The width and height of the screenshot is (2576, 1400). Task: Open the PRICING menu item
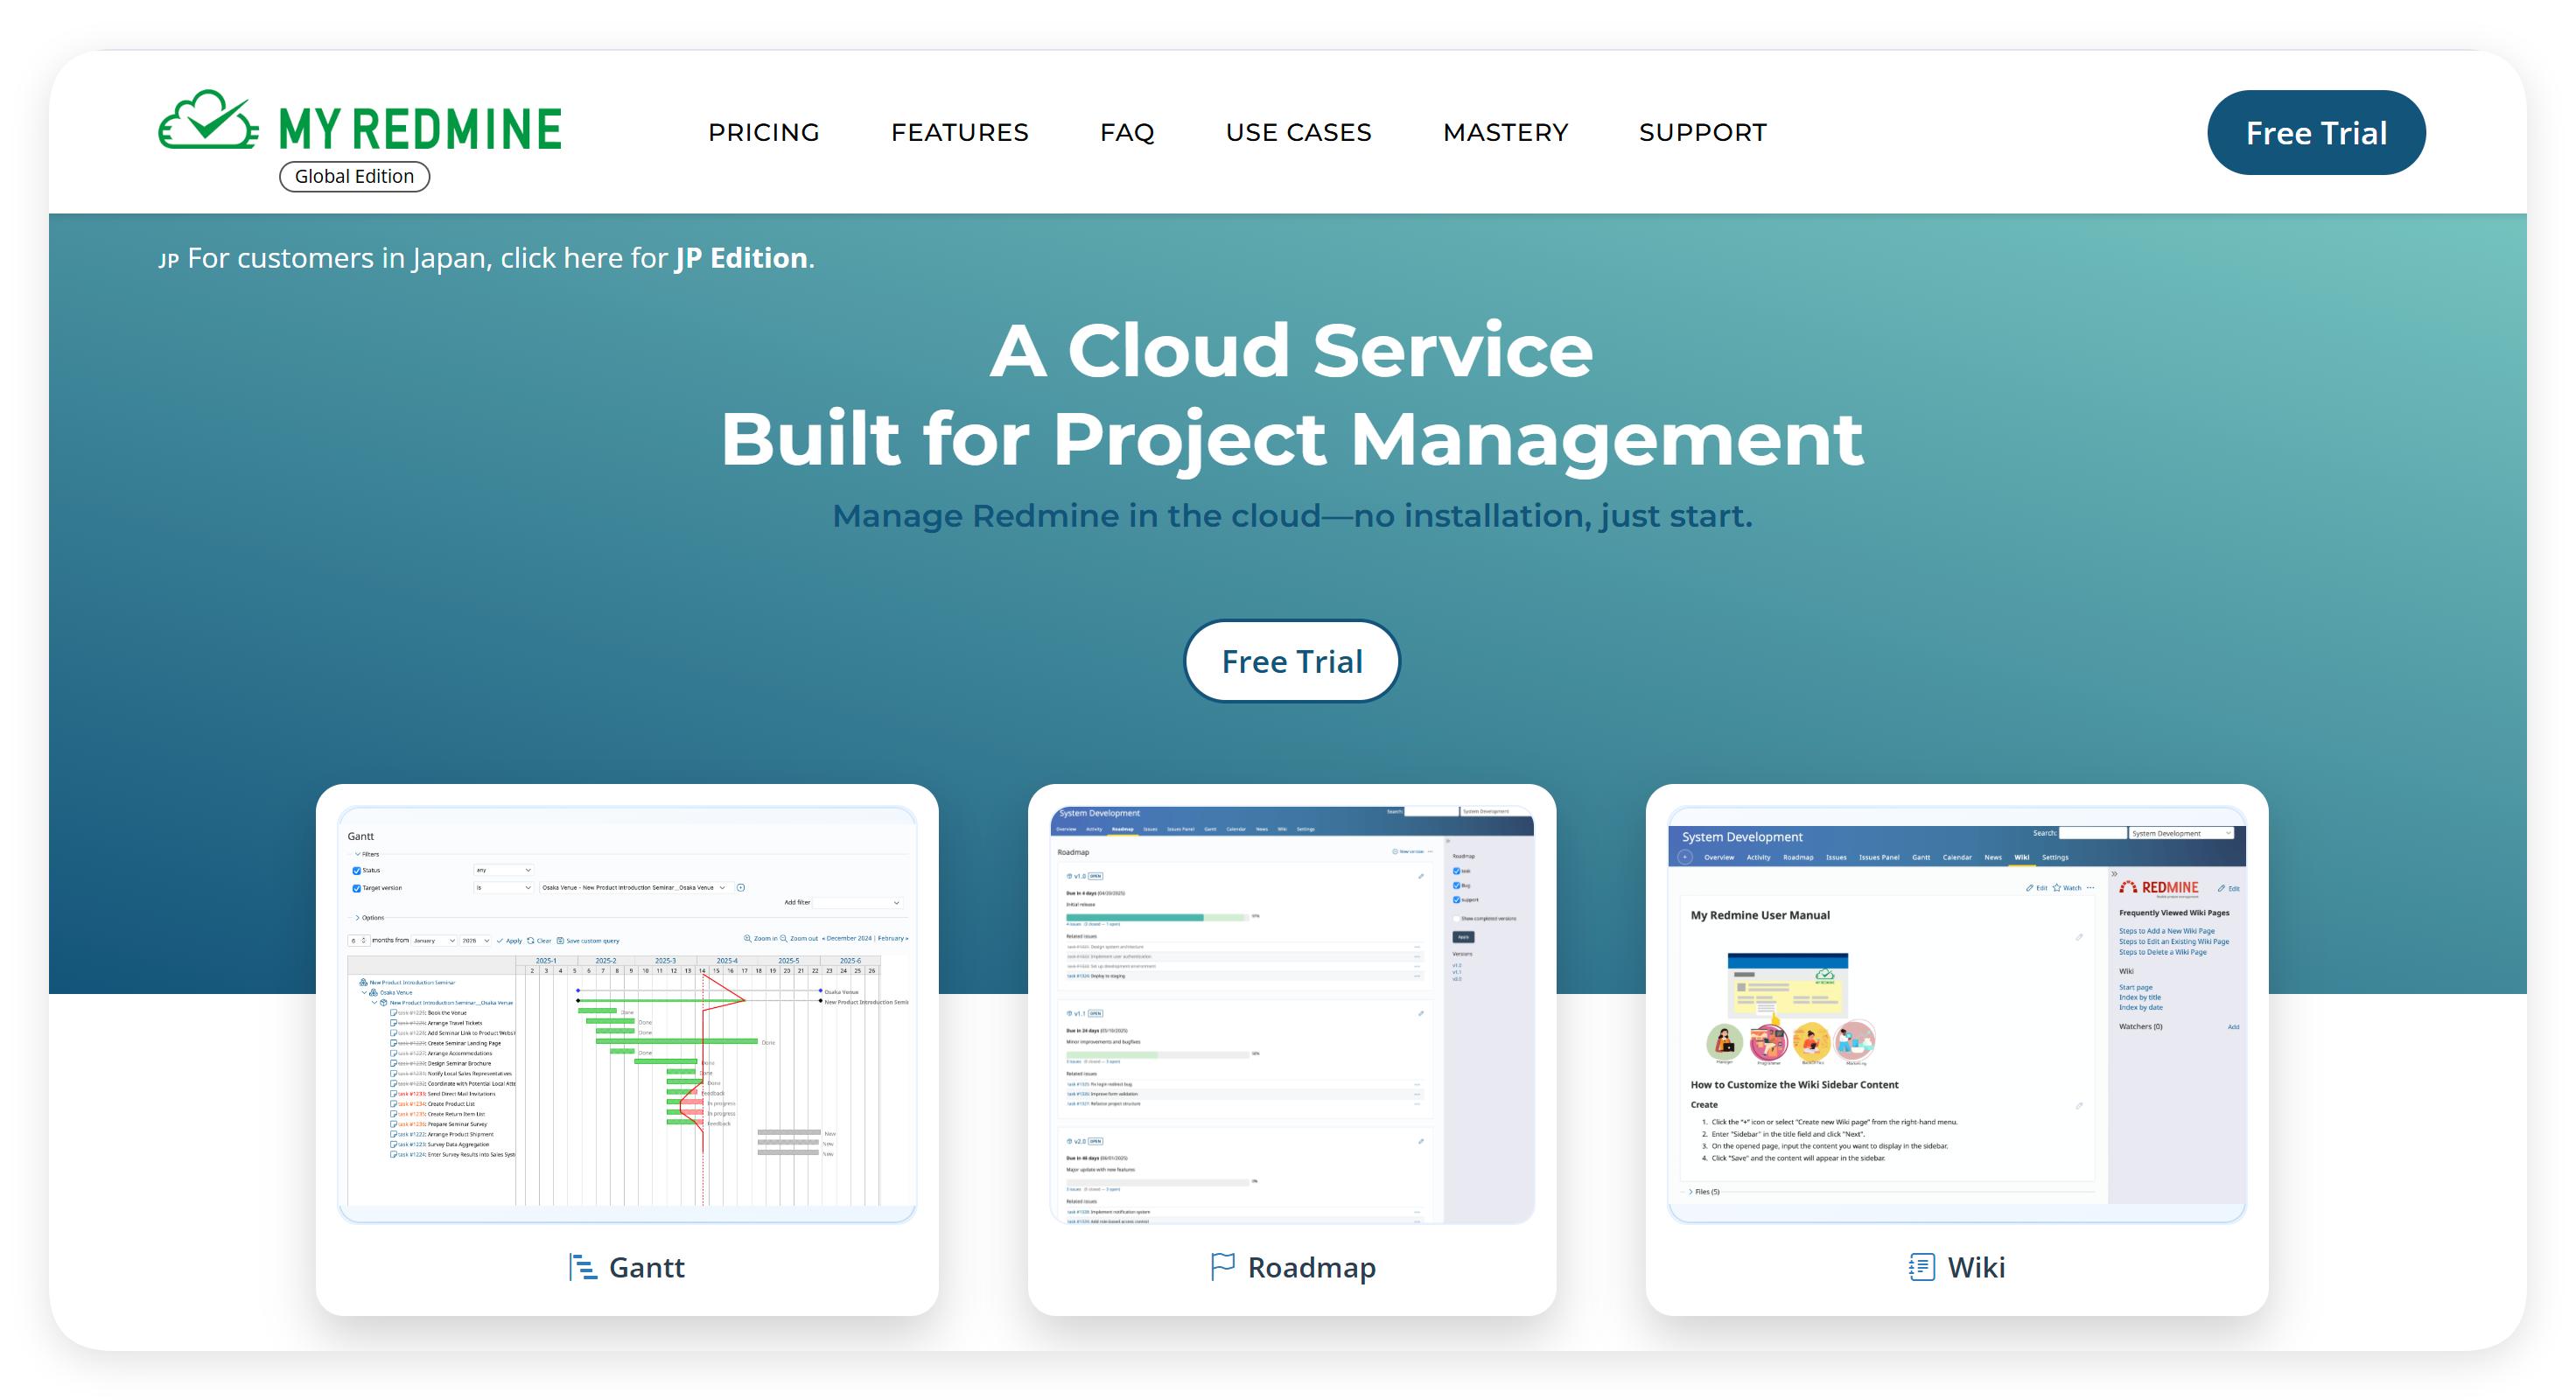point(763,132)
